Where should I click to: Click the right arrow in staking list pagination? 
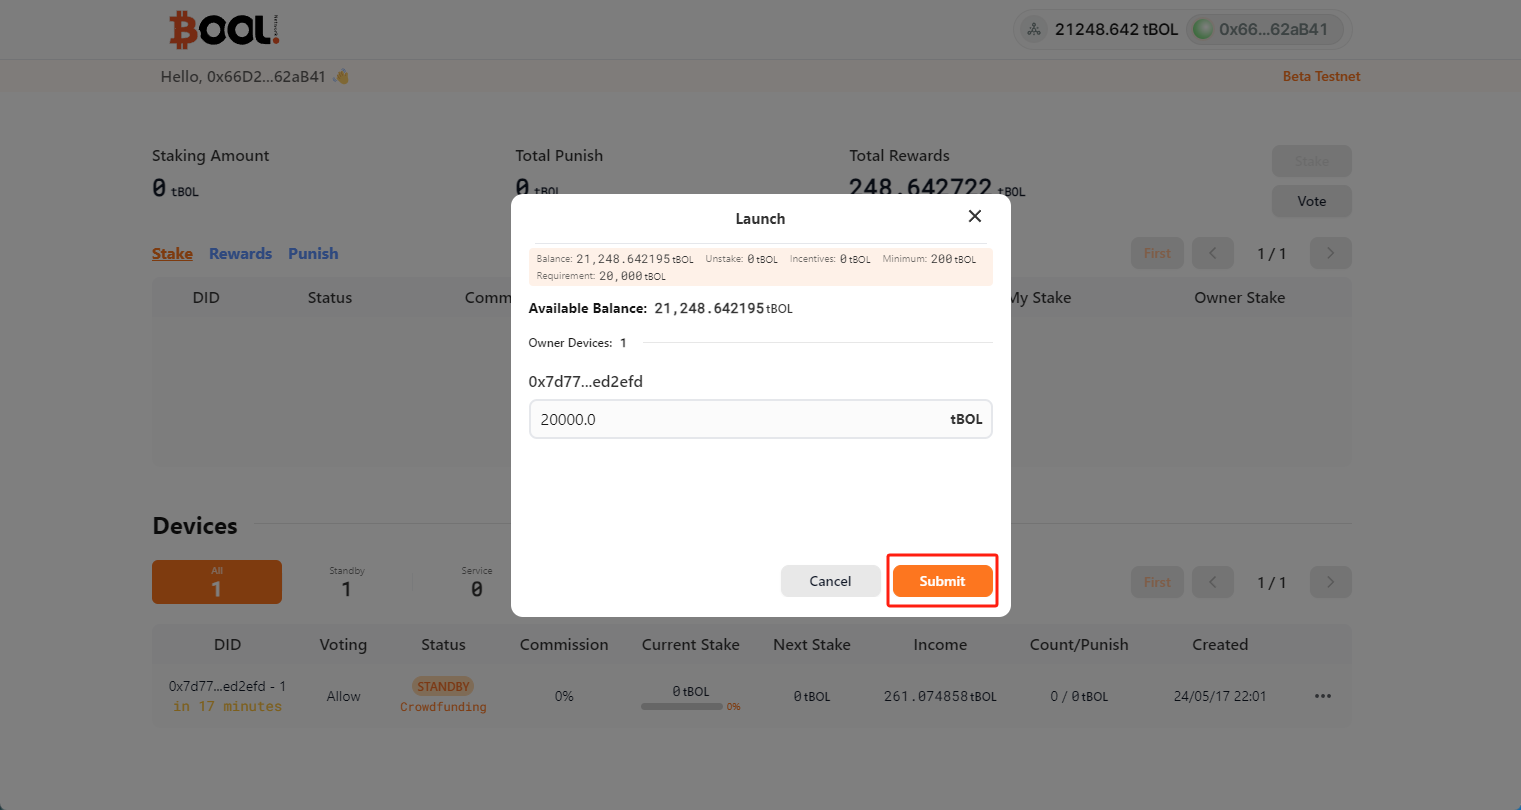coord(1330,253)
